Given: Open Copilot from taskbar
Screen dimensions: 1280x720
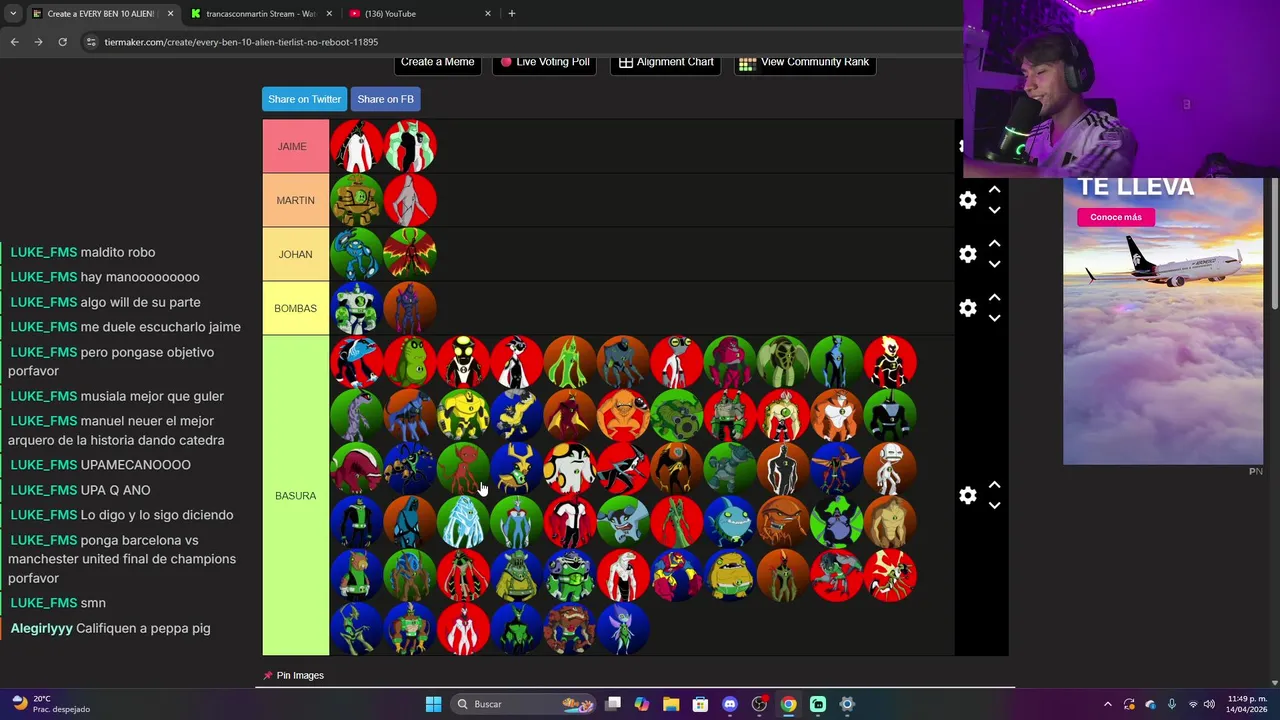Looking at the screenshot, I should (x=642, y=704).
